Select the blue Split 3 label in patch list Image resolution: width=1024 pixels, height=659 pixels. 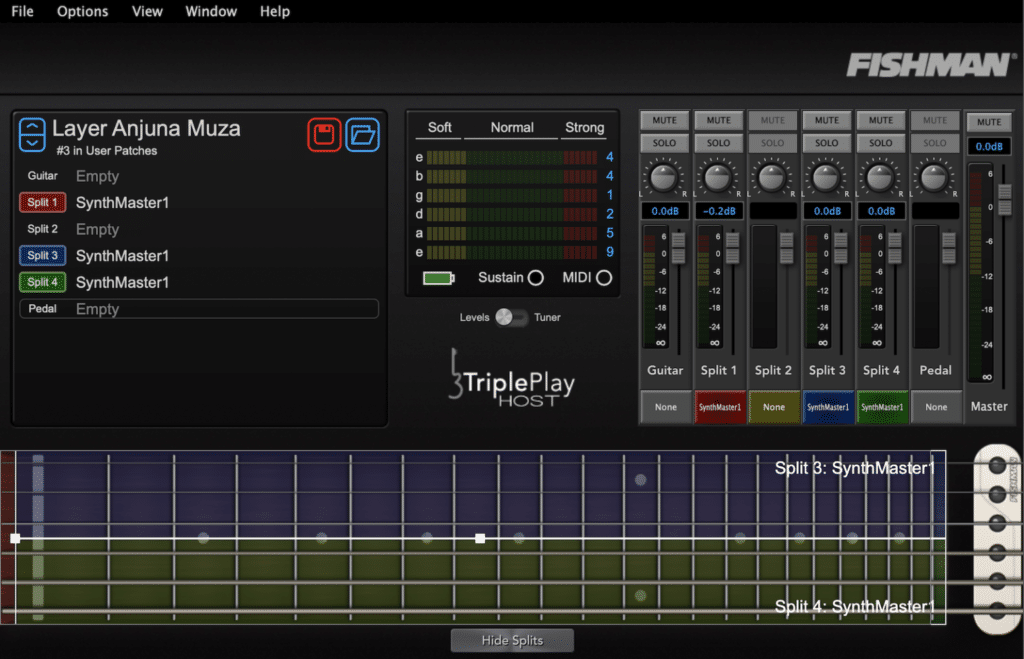coord(42,255)
